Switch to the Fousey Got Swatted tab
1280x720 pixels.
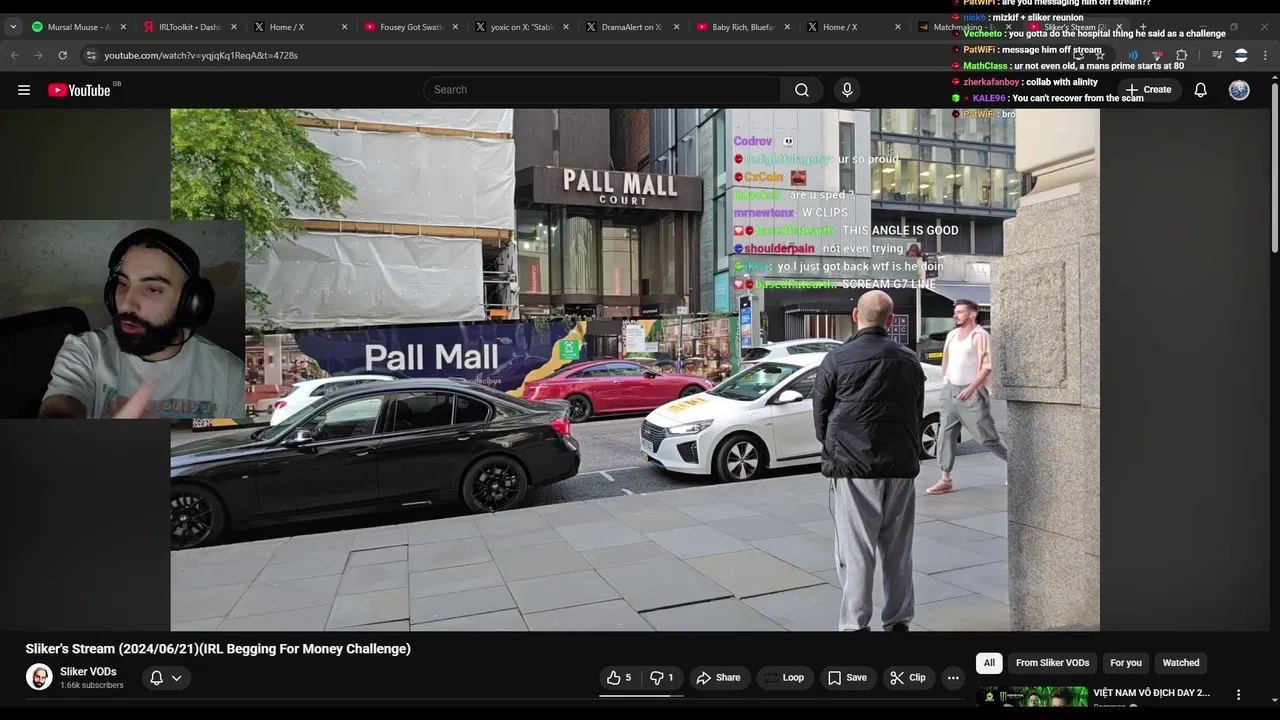pos(411,27)
